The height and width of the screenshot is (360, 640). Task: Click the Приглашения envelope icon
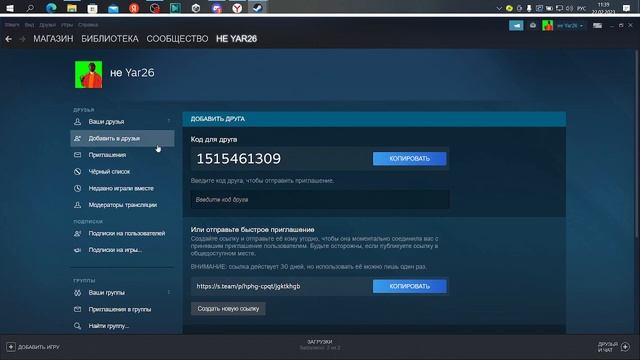pyautogui.click(x=78, y=155)
